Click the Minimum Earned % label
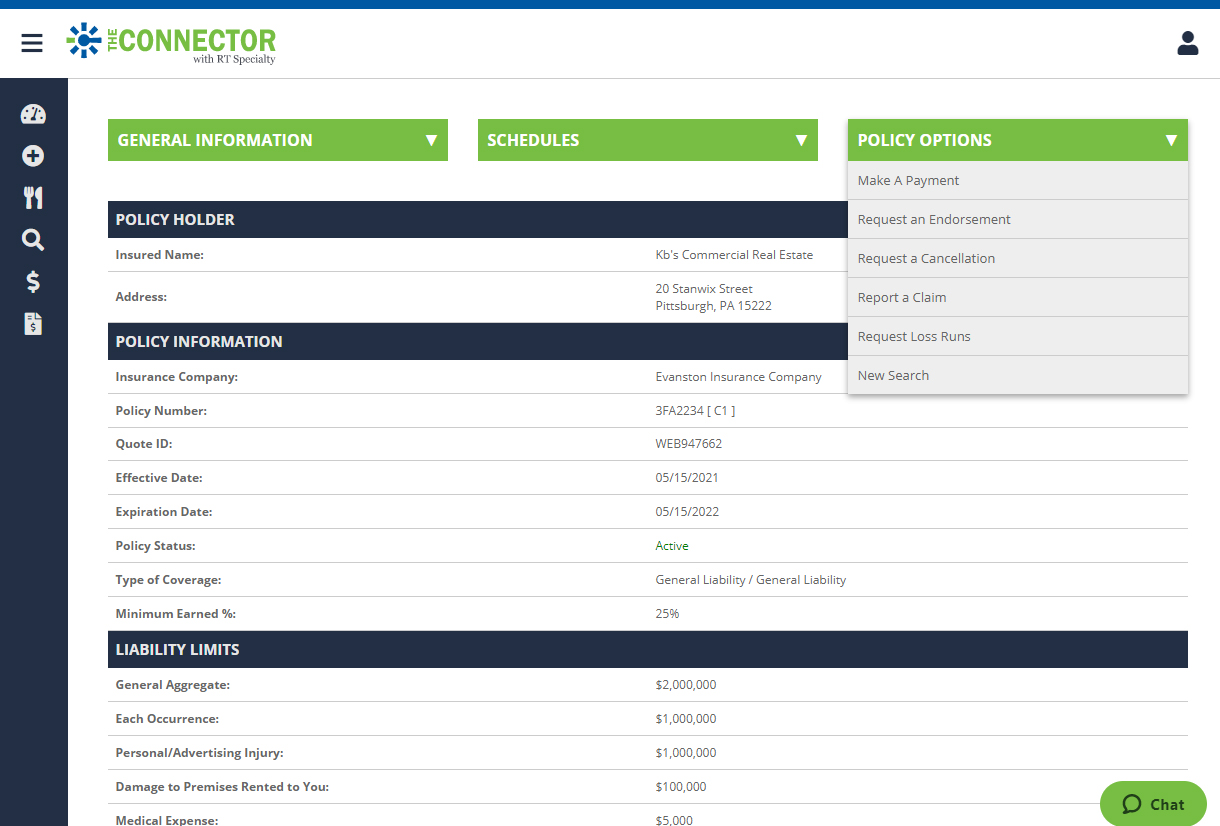The width and height of the screenshot is (1220, 826). coord(175,614)
